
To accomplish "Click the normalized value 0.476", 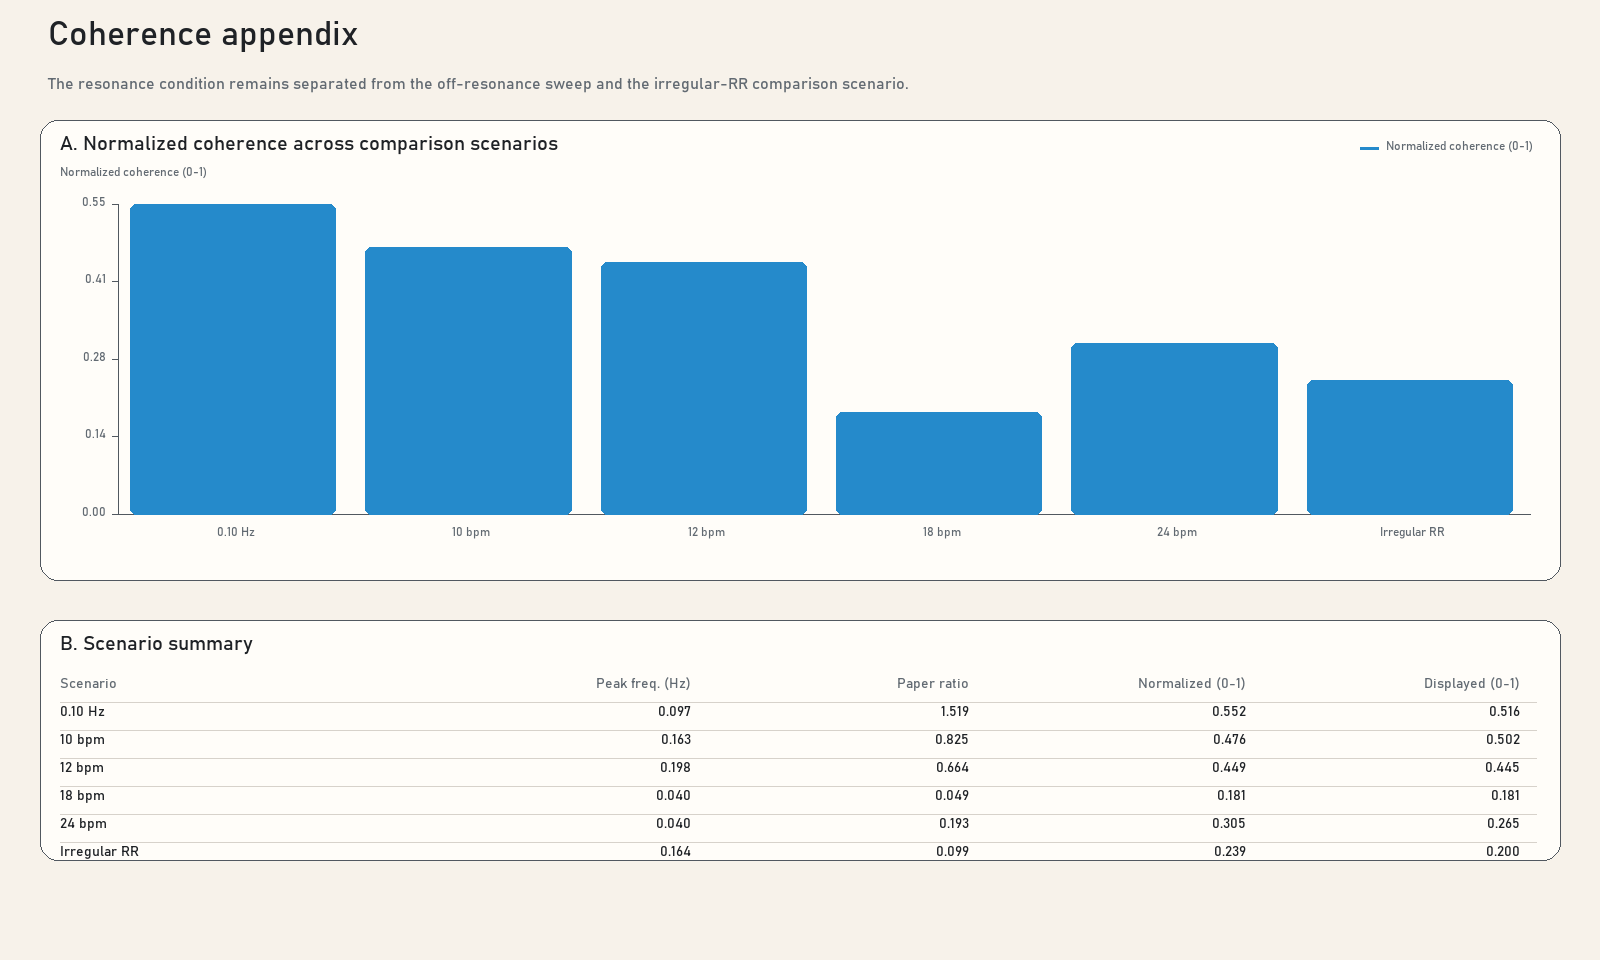I will click(x=1229, y=740).
